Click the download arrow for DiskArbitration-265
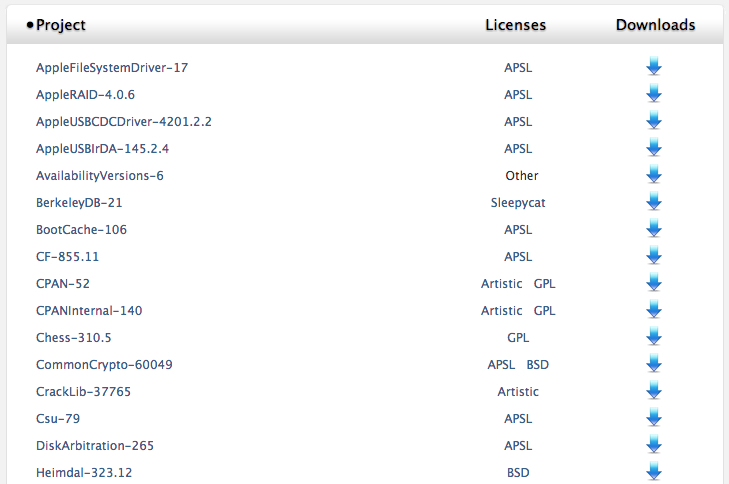Screen dimensions: 729x484 point(654,444)
